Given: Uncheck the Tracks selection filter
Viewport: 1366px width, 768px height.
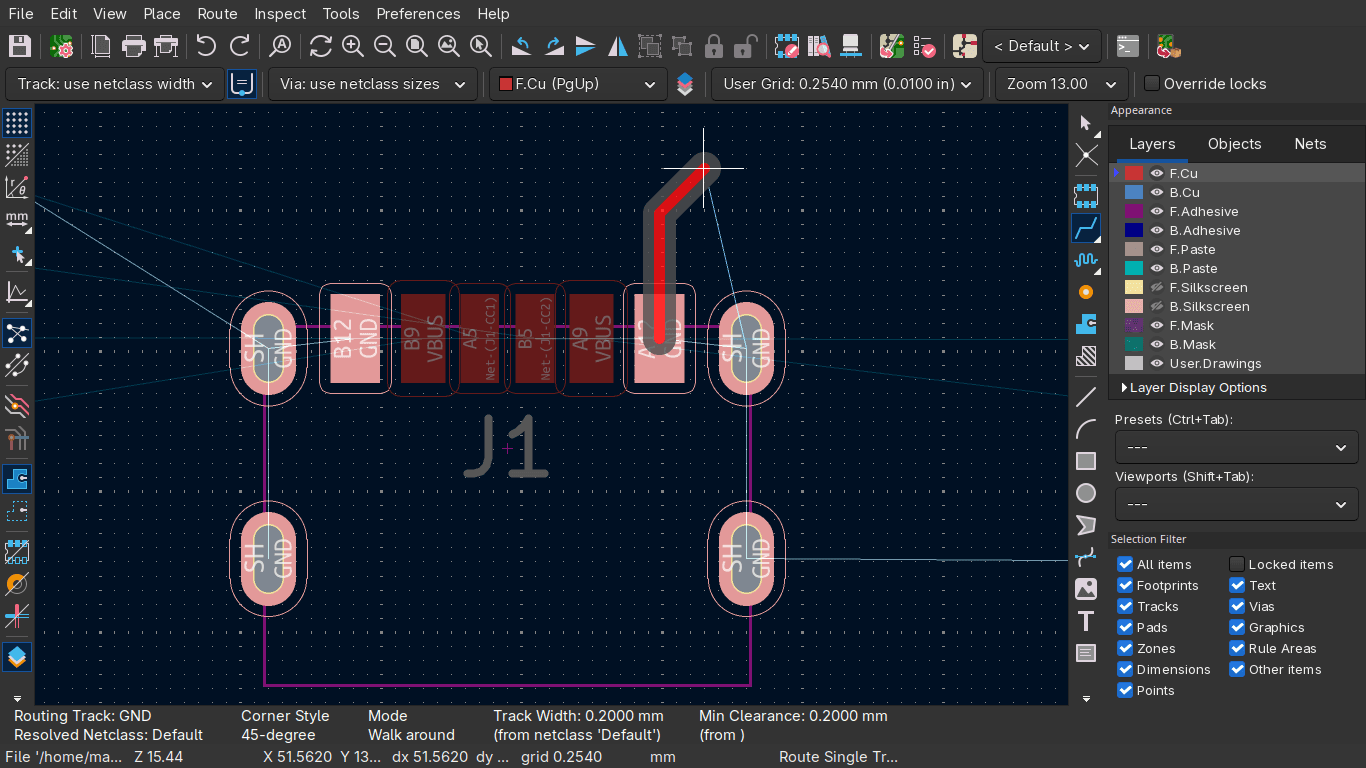Looking at the screenshot, I should (x=1125, y=607).
